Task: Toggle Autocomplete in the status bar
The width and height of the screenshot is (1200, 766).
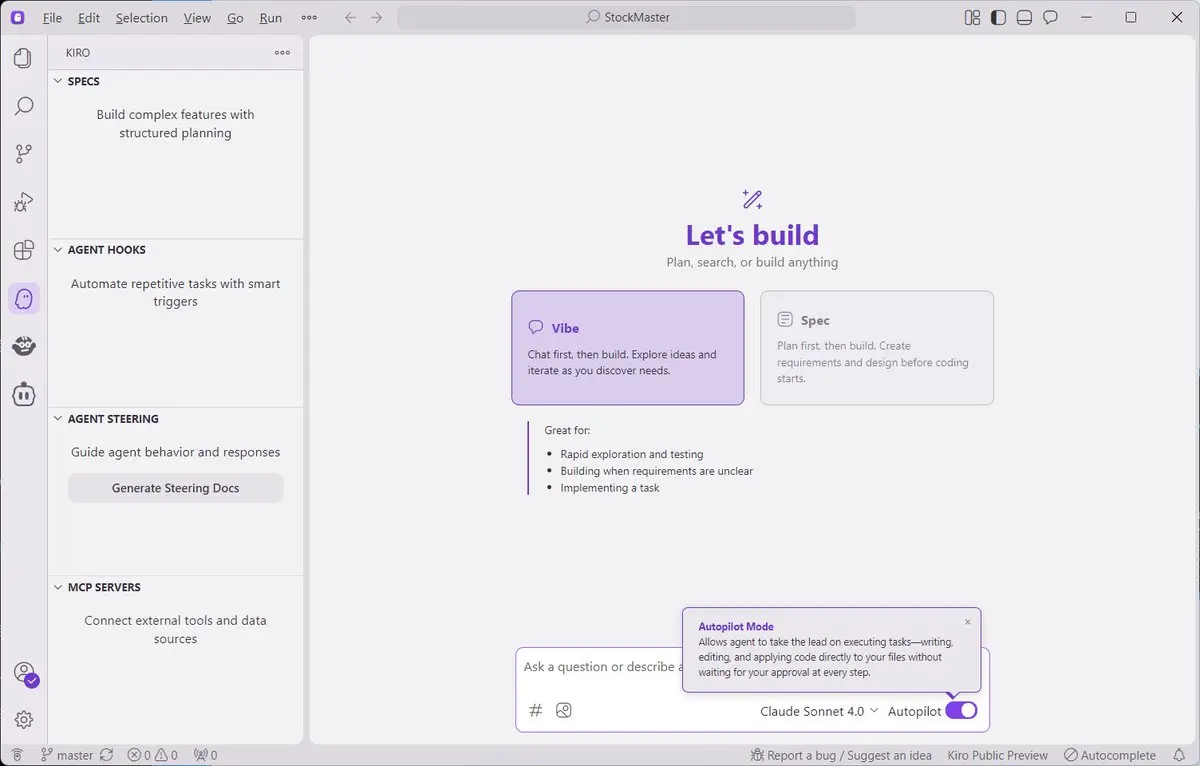Action: pyautogui.click(x=1110, y=755)
